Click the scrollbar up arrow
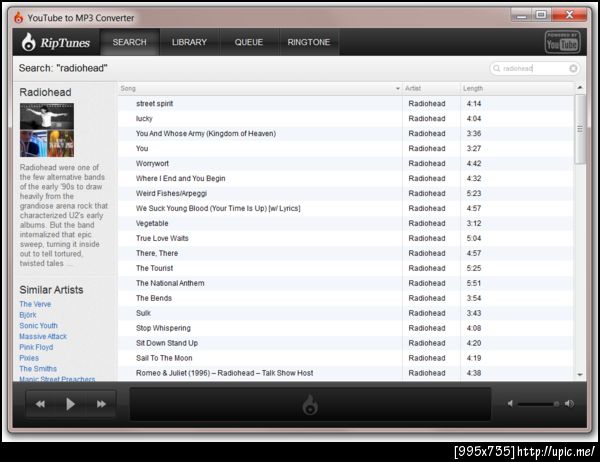This screenshot has width=600, height=462. coord(580,88)
